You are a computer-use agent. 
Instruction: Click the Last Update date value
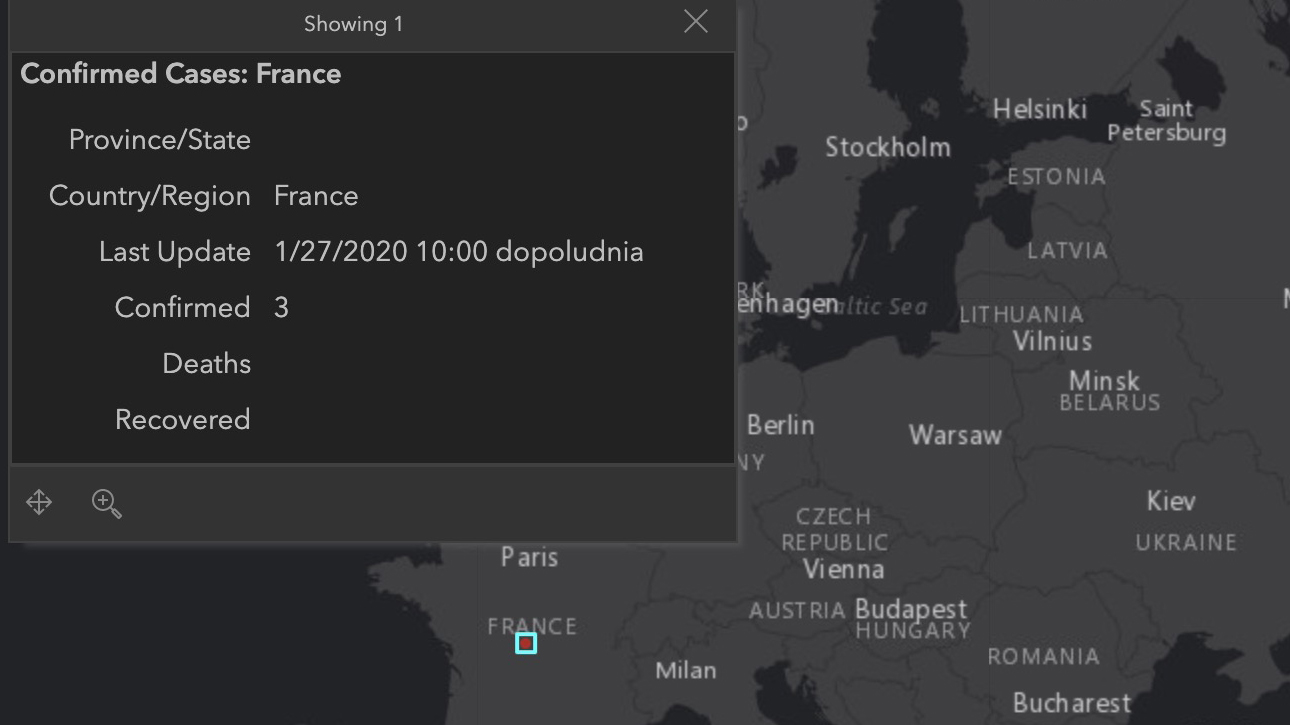coord(459,252)
